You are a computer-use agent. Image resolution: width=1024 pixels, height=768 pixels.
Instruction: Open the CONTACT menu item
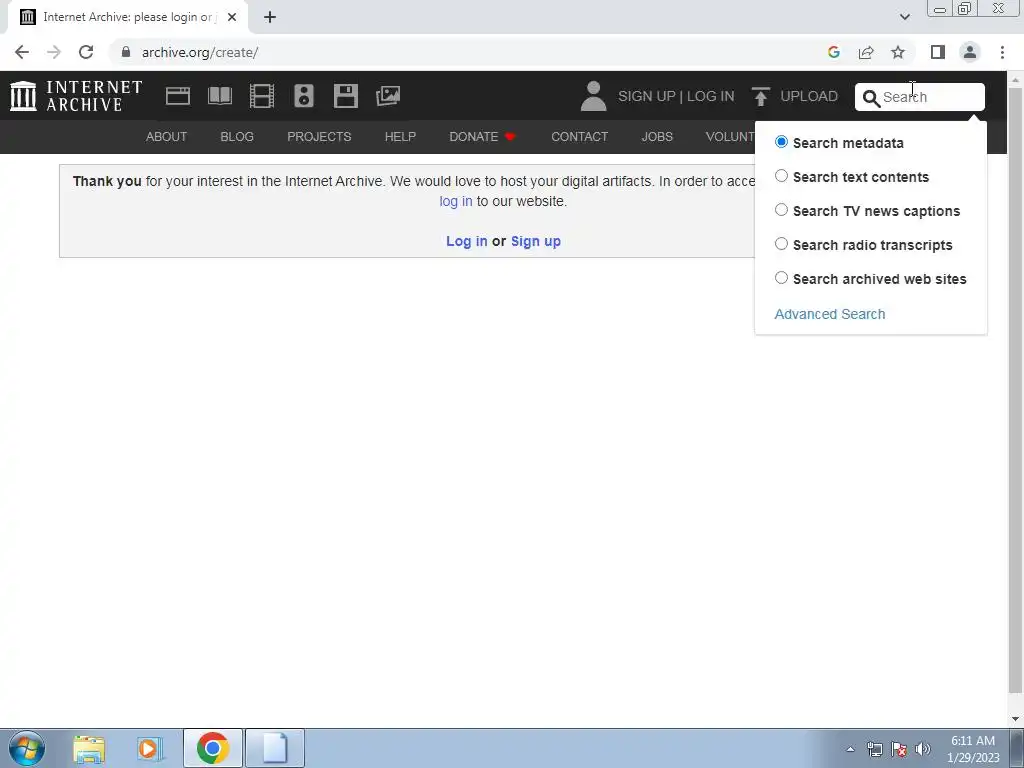point(579,136)
